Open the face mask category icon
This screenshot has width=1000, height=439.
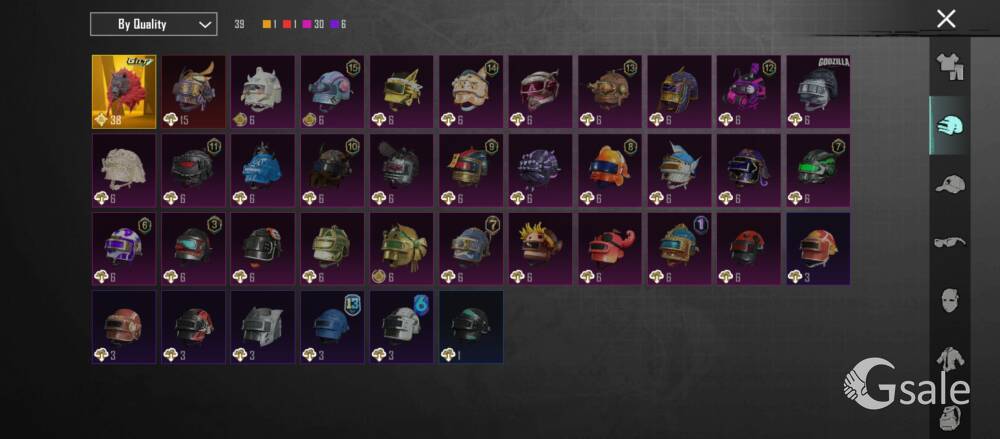pos(950,300)
